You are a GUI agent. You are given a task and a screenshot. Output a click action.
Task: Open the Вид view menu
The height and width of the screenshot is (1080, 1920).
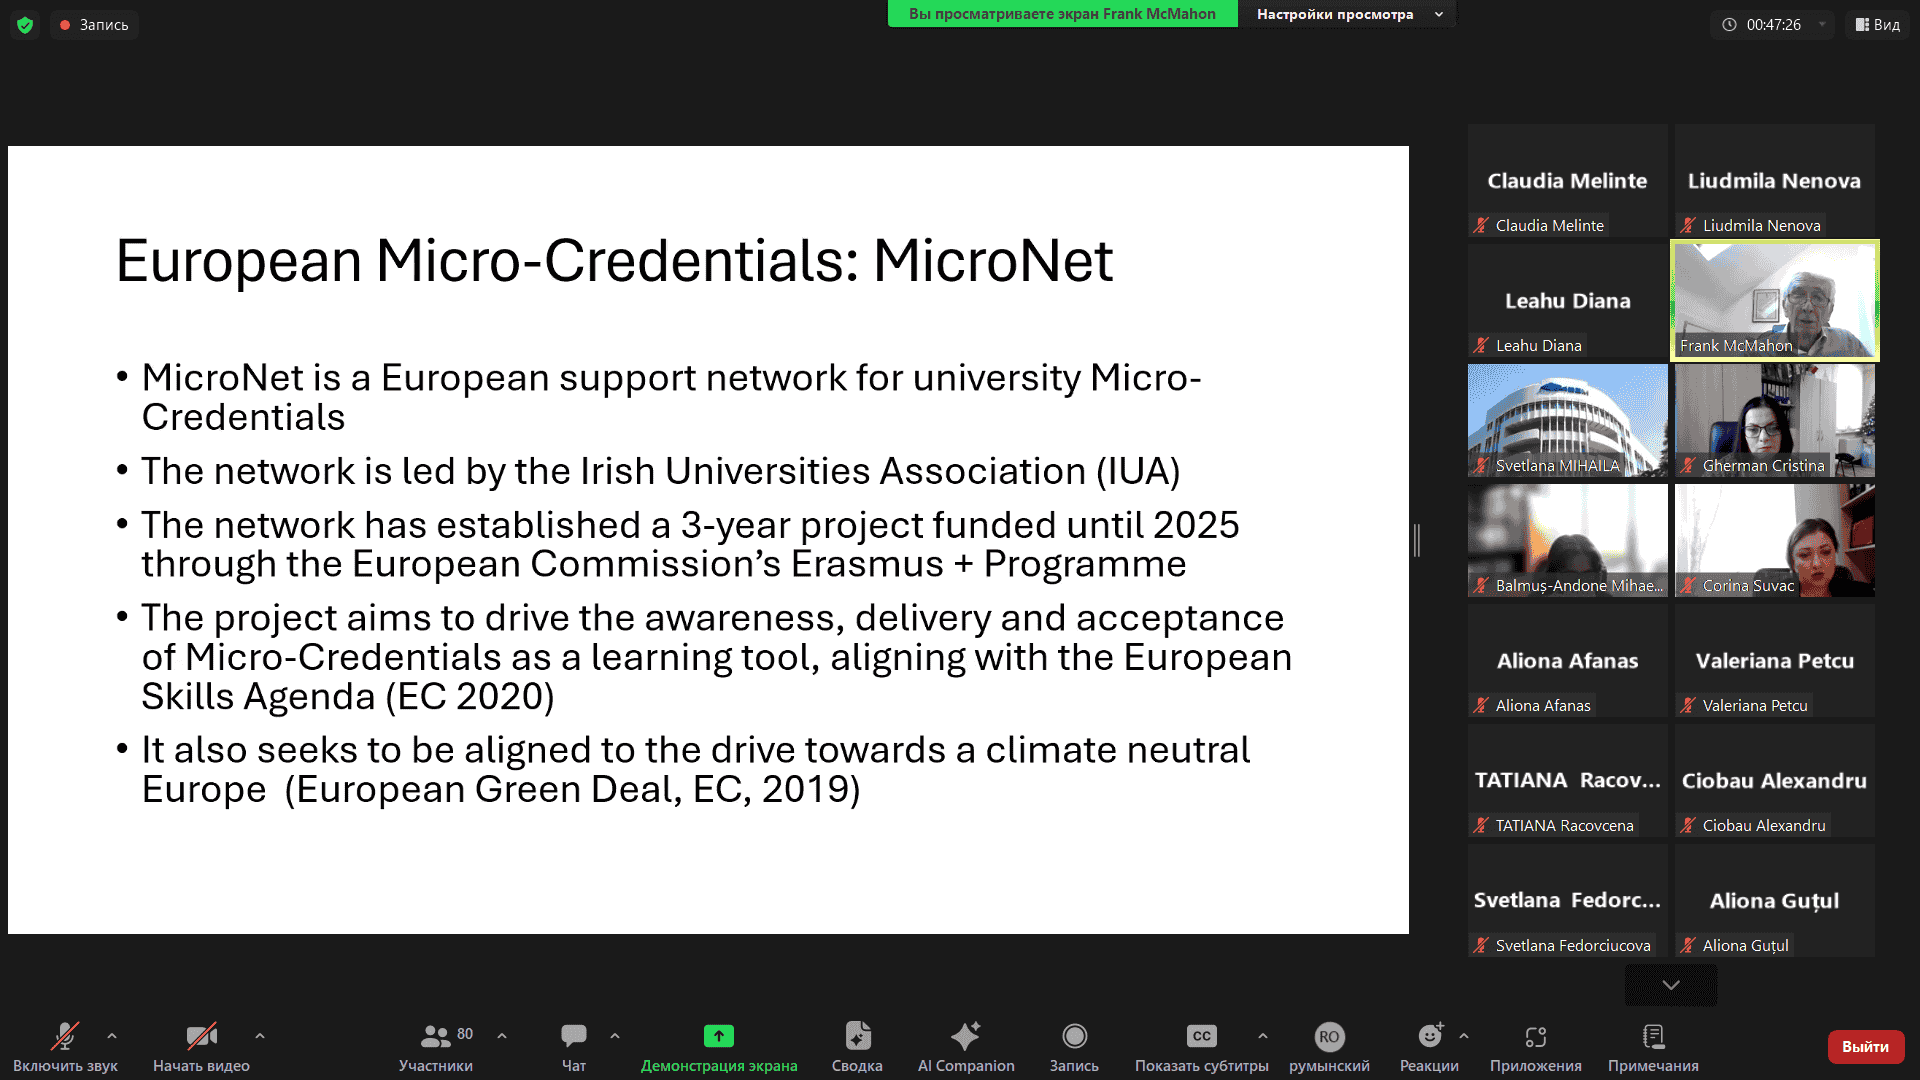pos(1877,25)
